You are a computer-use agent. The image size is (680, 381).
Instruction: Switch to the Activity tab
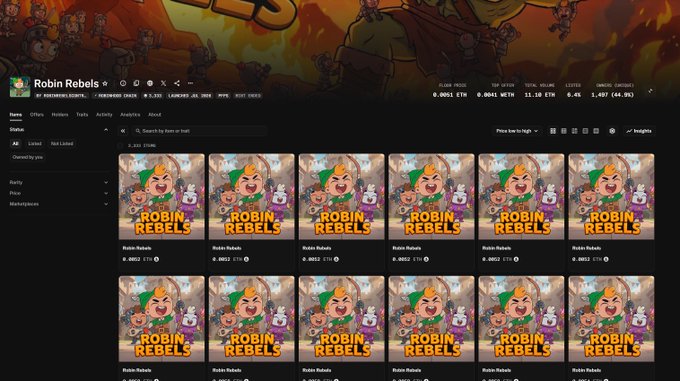point(104,115)
